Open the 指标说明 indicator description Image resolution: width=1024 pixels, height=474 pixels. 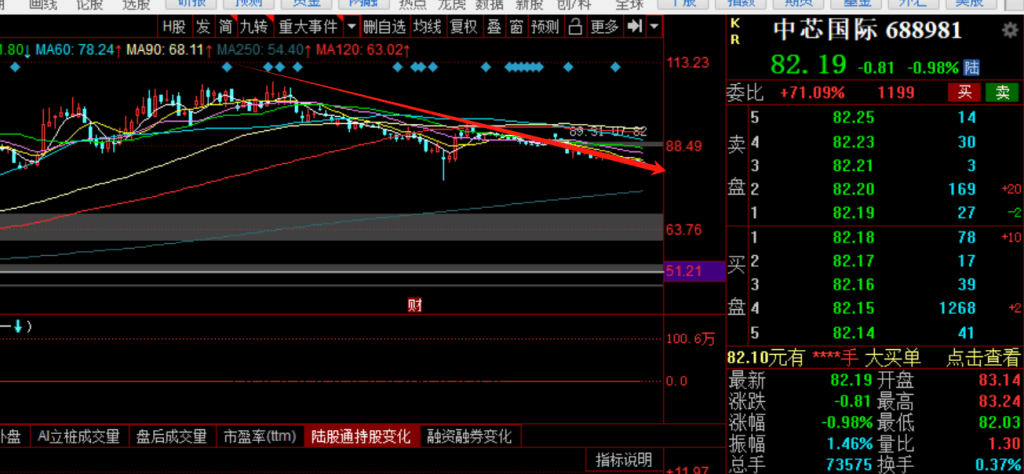(x=624, y=460)
